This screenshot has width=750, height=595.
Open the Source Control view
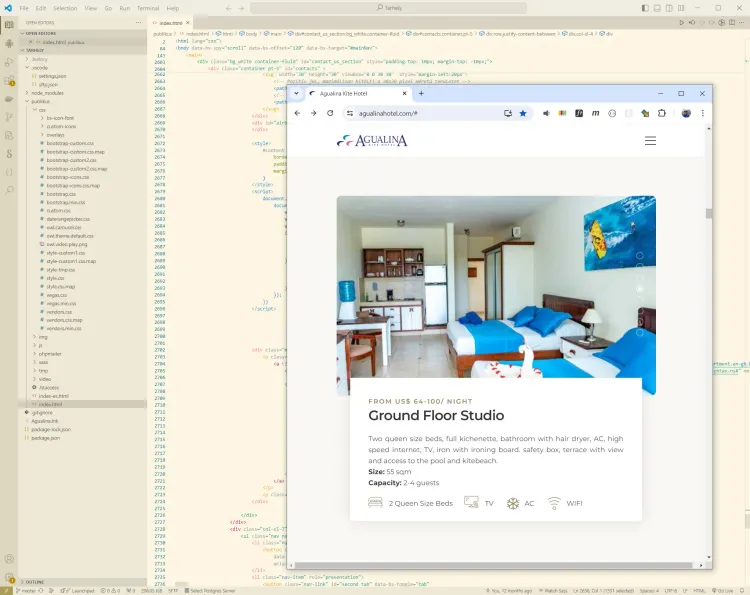tap(9, 117)
